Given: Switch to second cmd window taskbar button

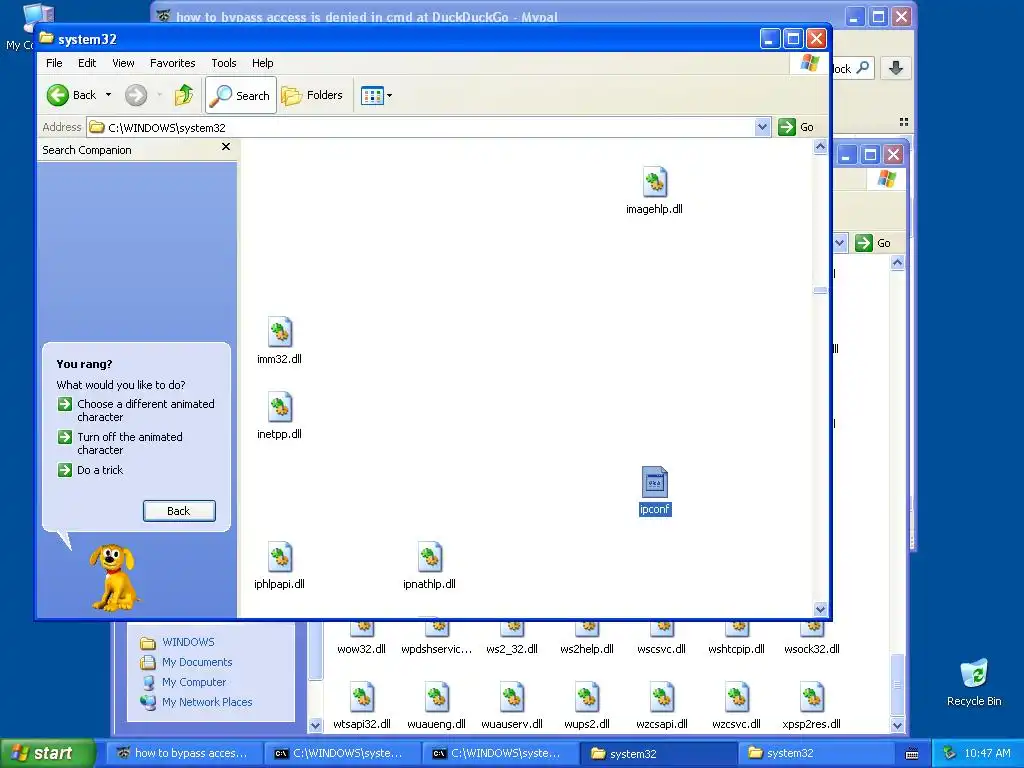Looking at the screenshot, I should (x=501, y=753).
